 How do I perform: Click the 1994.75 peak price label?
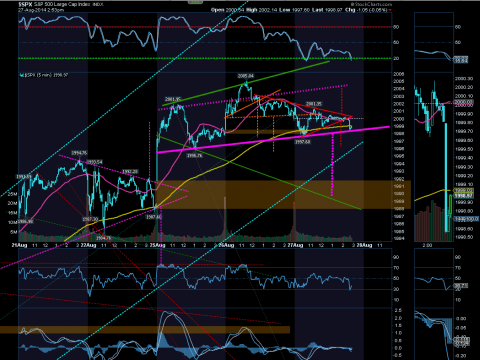[x=79, y=153]
